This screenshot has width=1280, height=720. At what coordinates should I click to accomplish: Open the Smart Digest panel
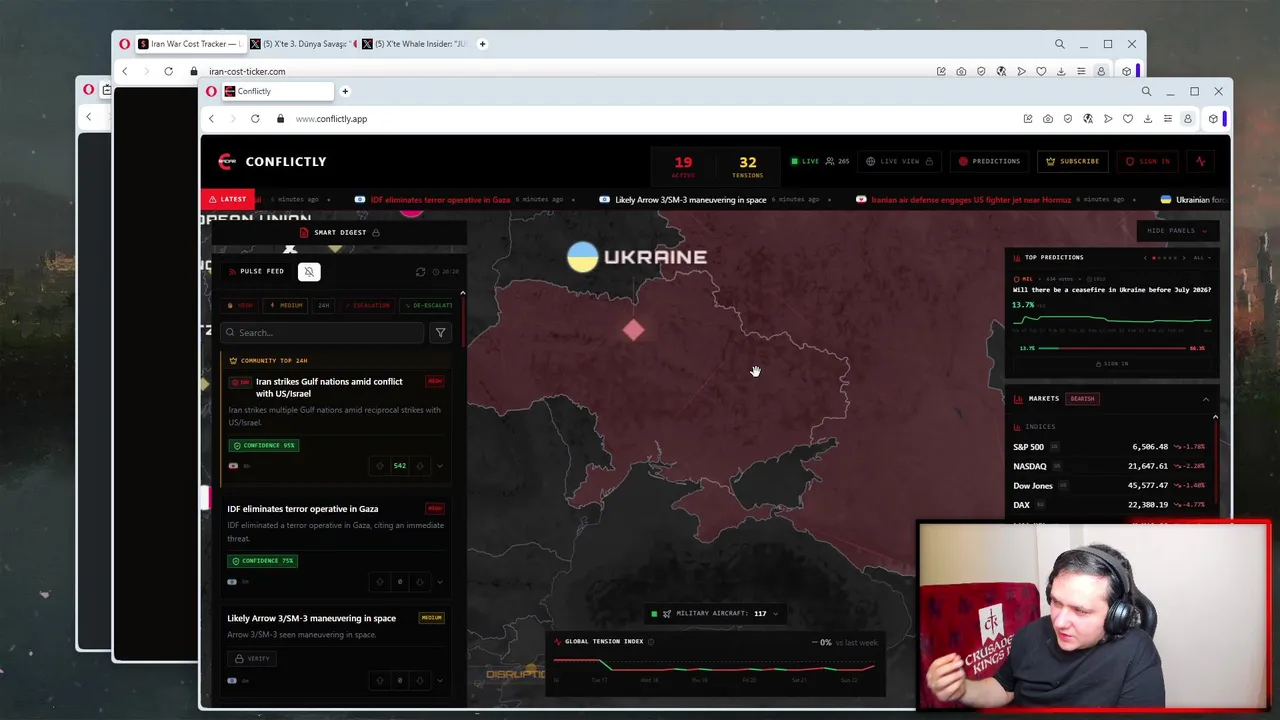[x=340, y=233]
